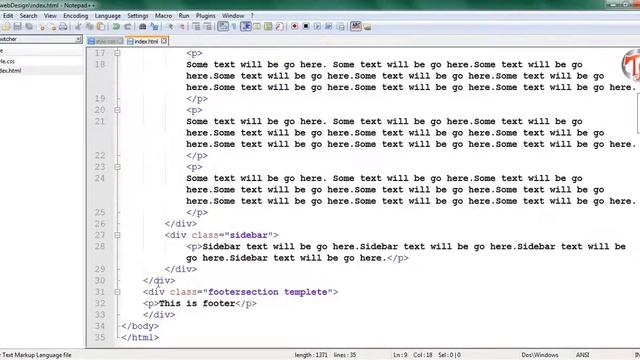The height and width of the screenshot is (360, 640).
Task: Click the Dos\Windows status bar entry
Action: [540, 355]
